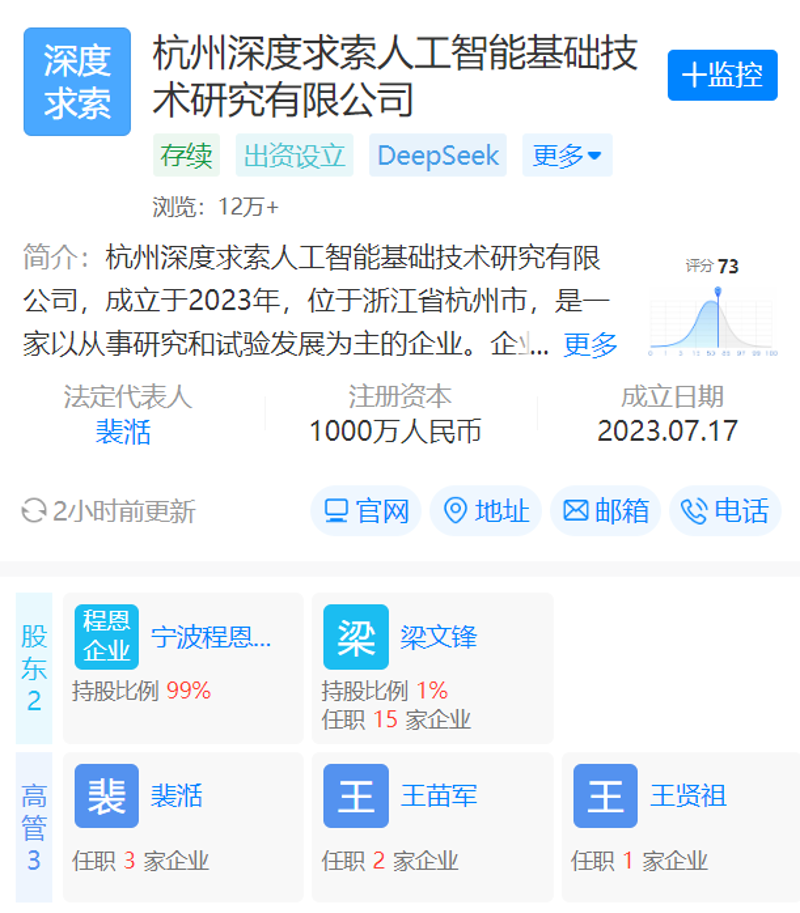Open executive 王贤祖 link

point(688,796)
